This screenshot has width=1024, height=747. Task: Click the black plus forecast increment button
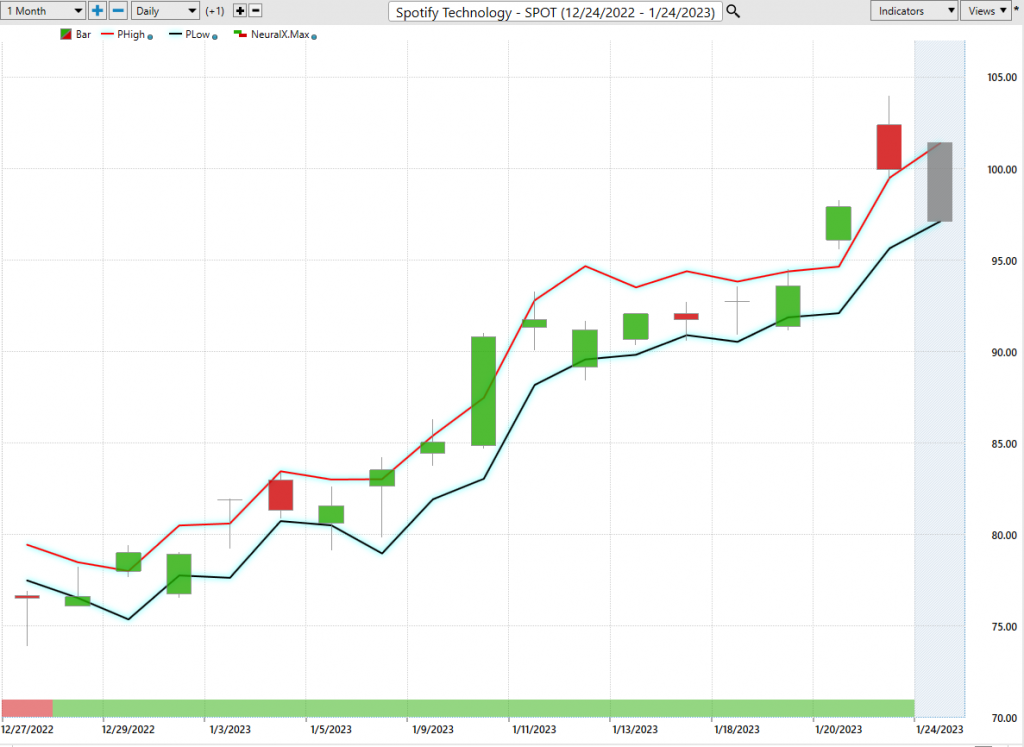(x=240, y=11)
